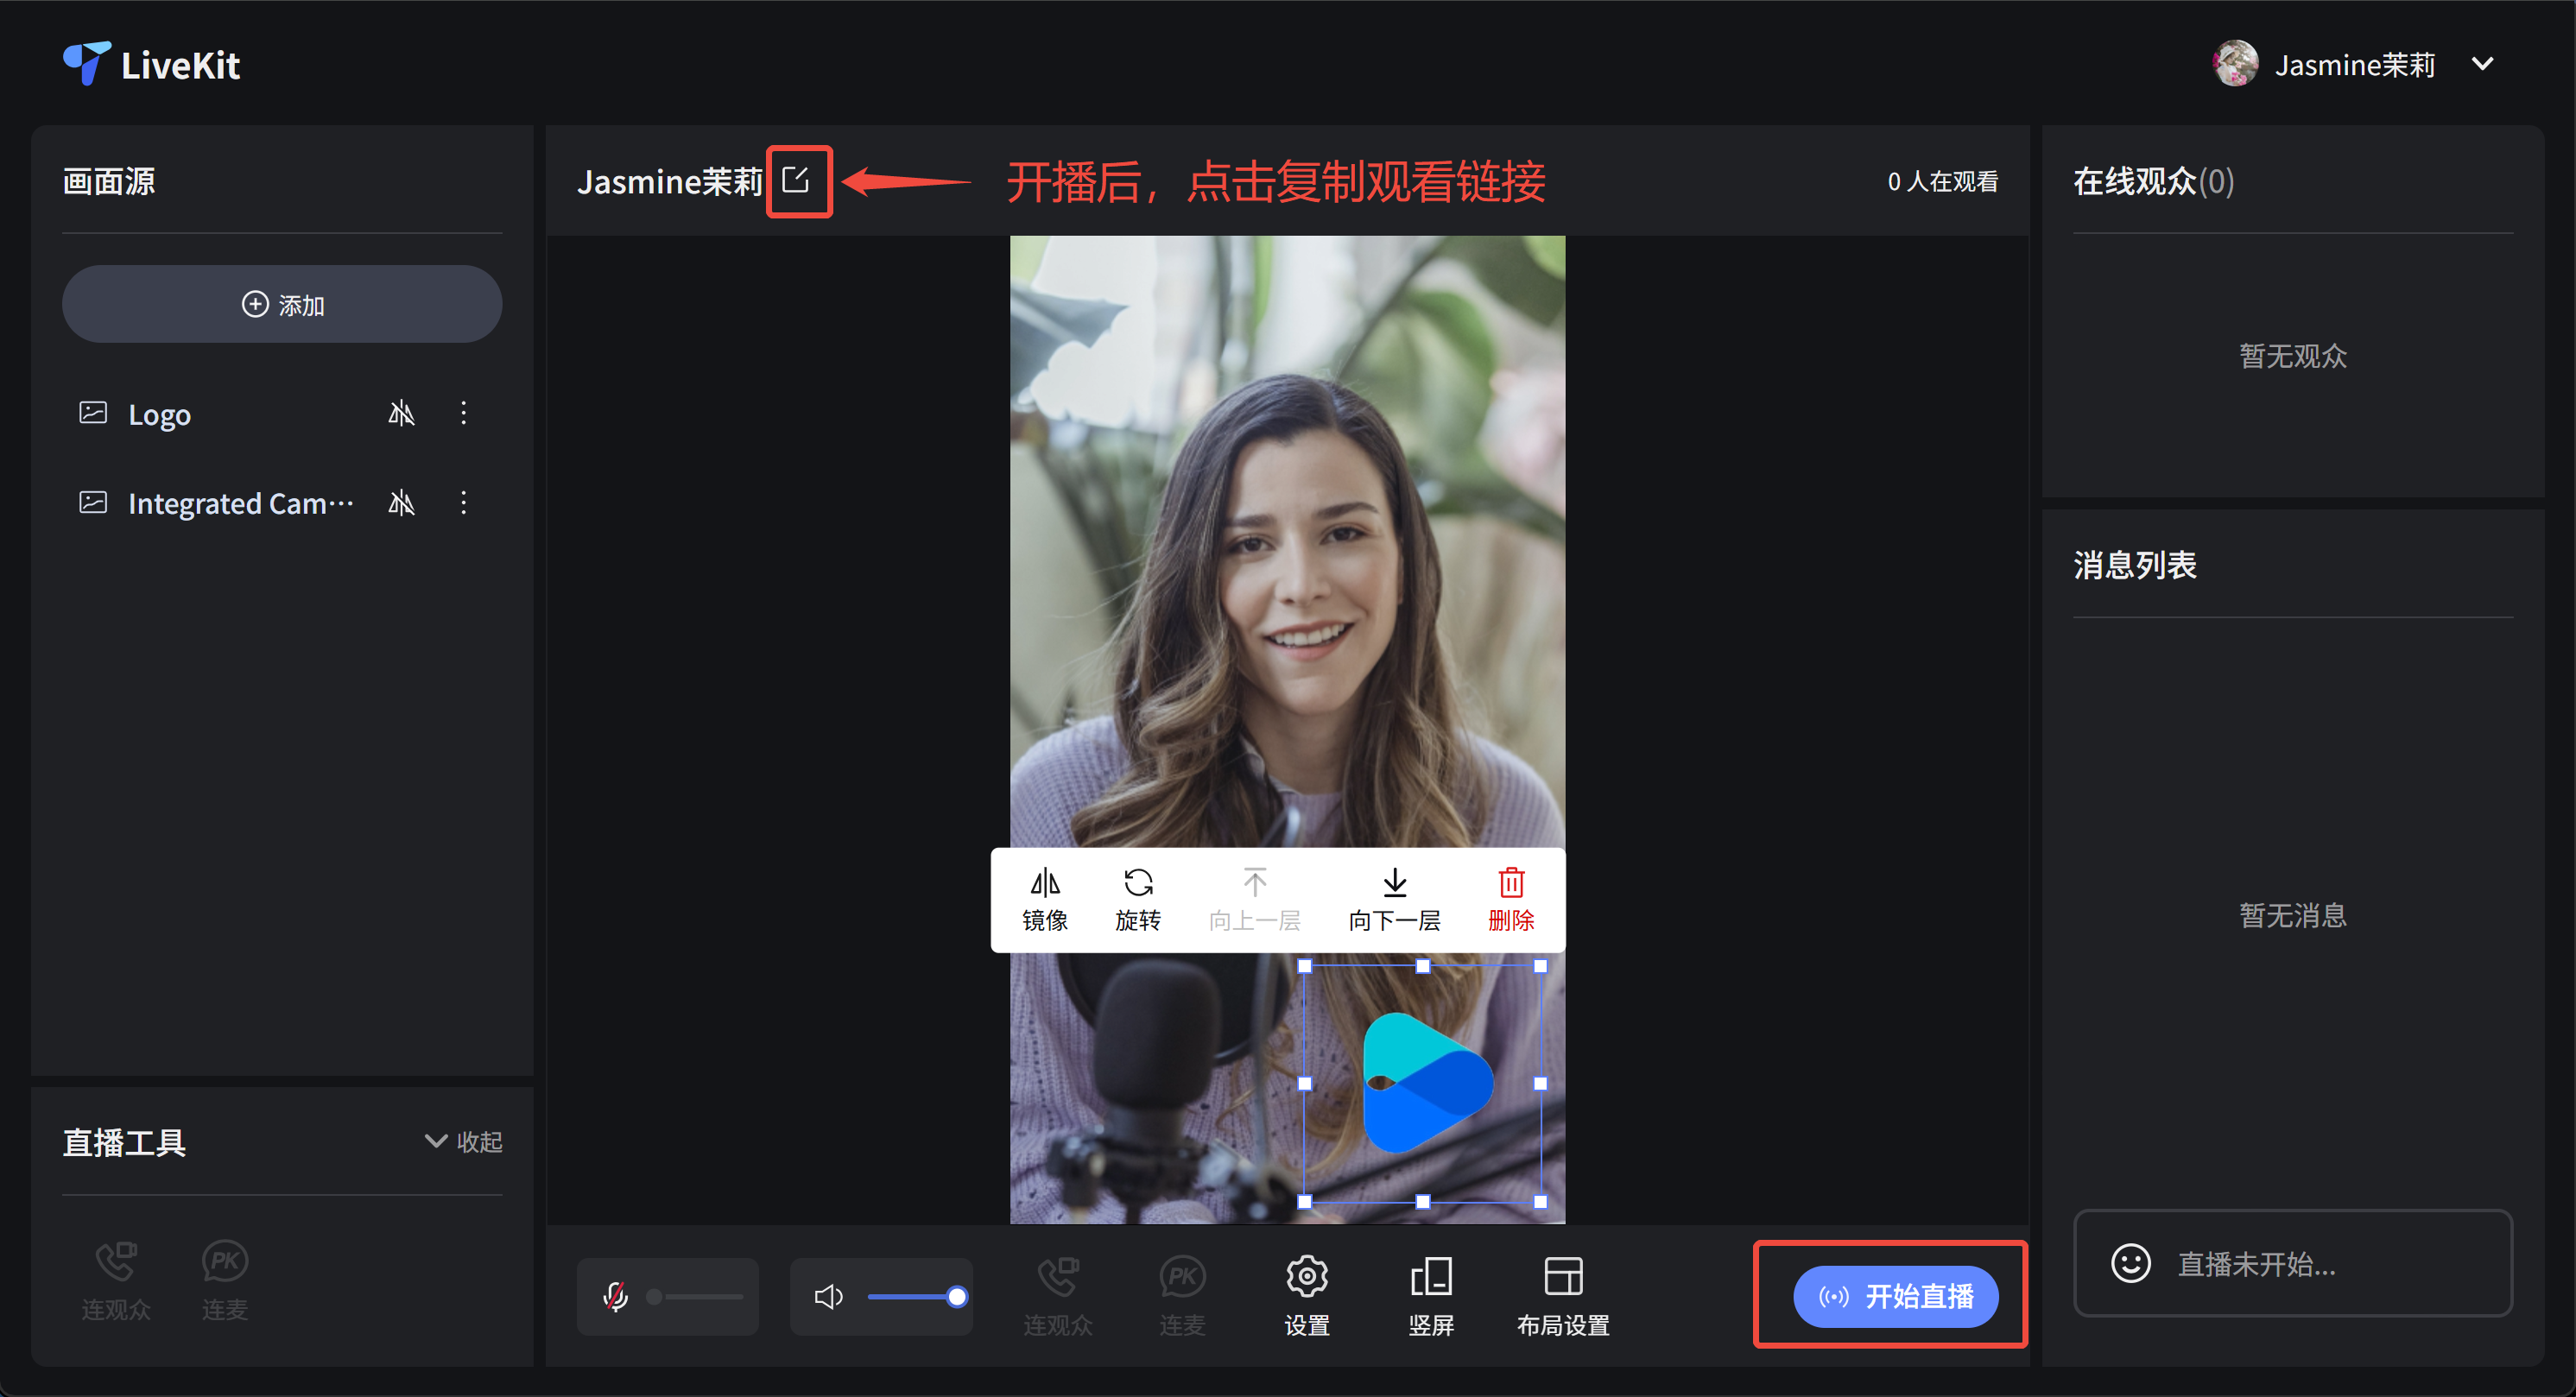Open Jasmine茉莉 account dropdown arrow
This screenshot has height=1397, width=2576.
pos(2482,65)
